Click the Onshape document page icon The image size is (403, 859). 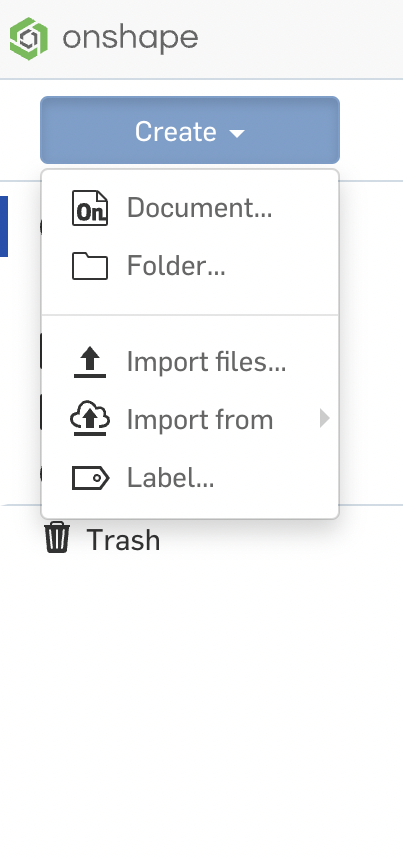90,208
